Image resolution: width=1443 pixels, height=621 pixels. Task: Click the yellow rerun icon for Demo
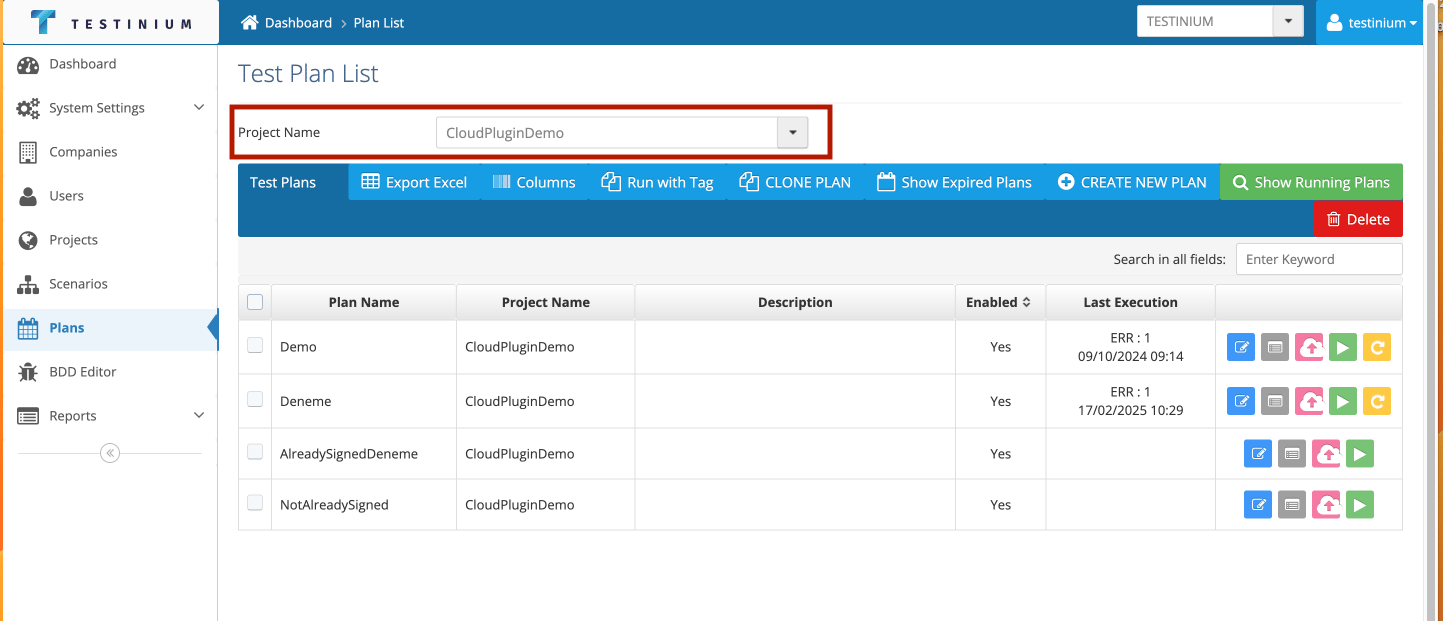pyautogui.click(x=1377, y=347)
